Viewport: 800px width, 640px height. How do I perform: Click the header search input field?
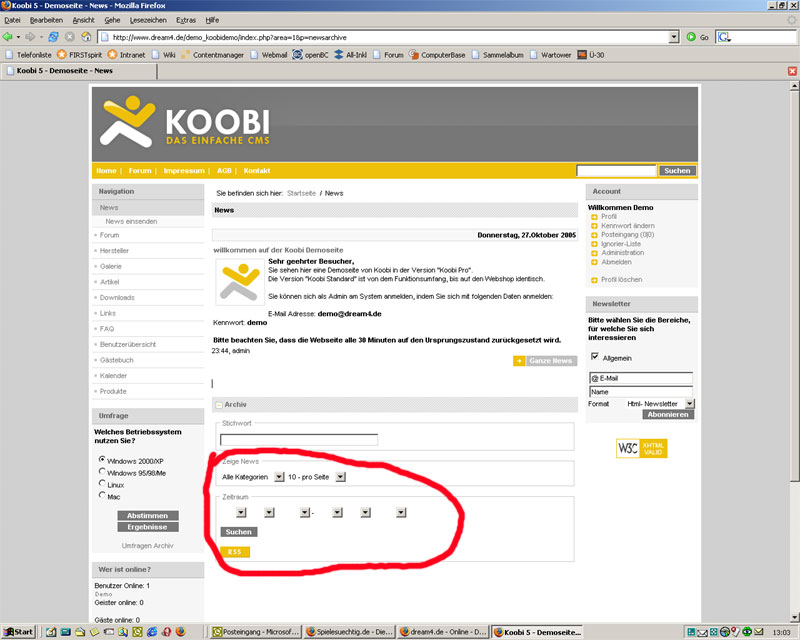click(616, 170)
